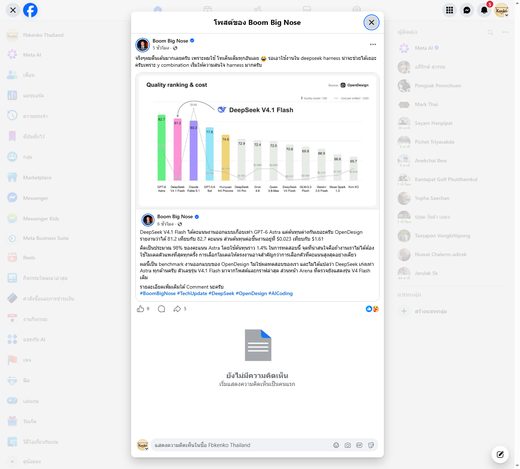Viewport: 520px width, 469px height.
Task: Open the Quality ranking & cost chart image
Action: coord(257,141)
